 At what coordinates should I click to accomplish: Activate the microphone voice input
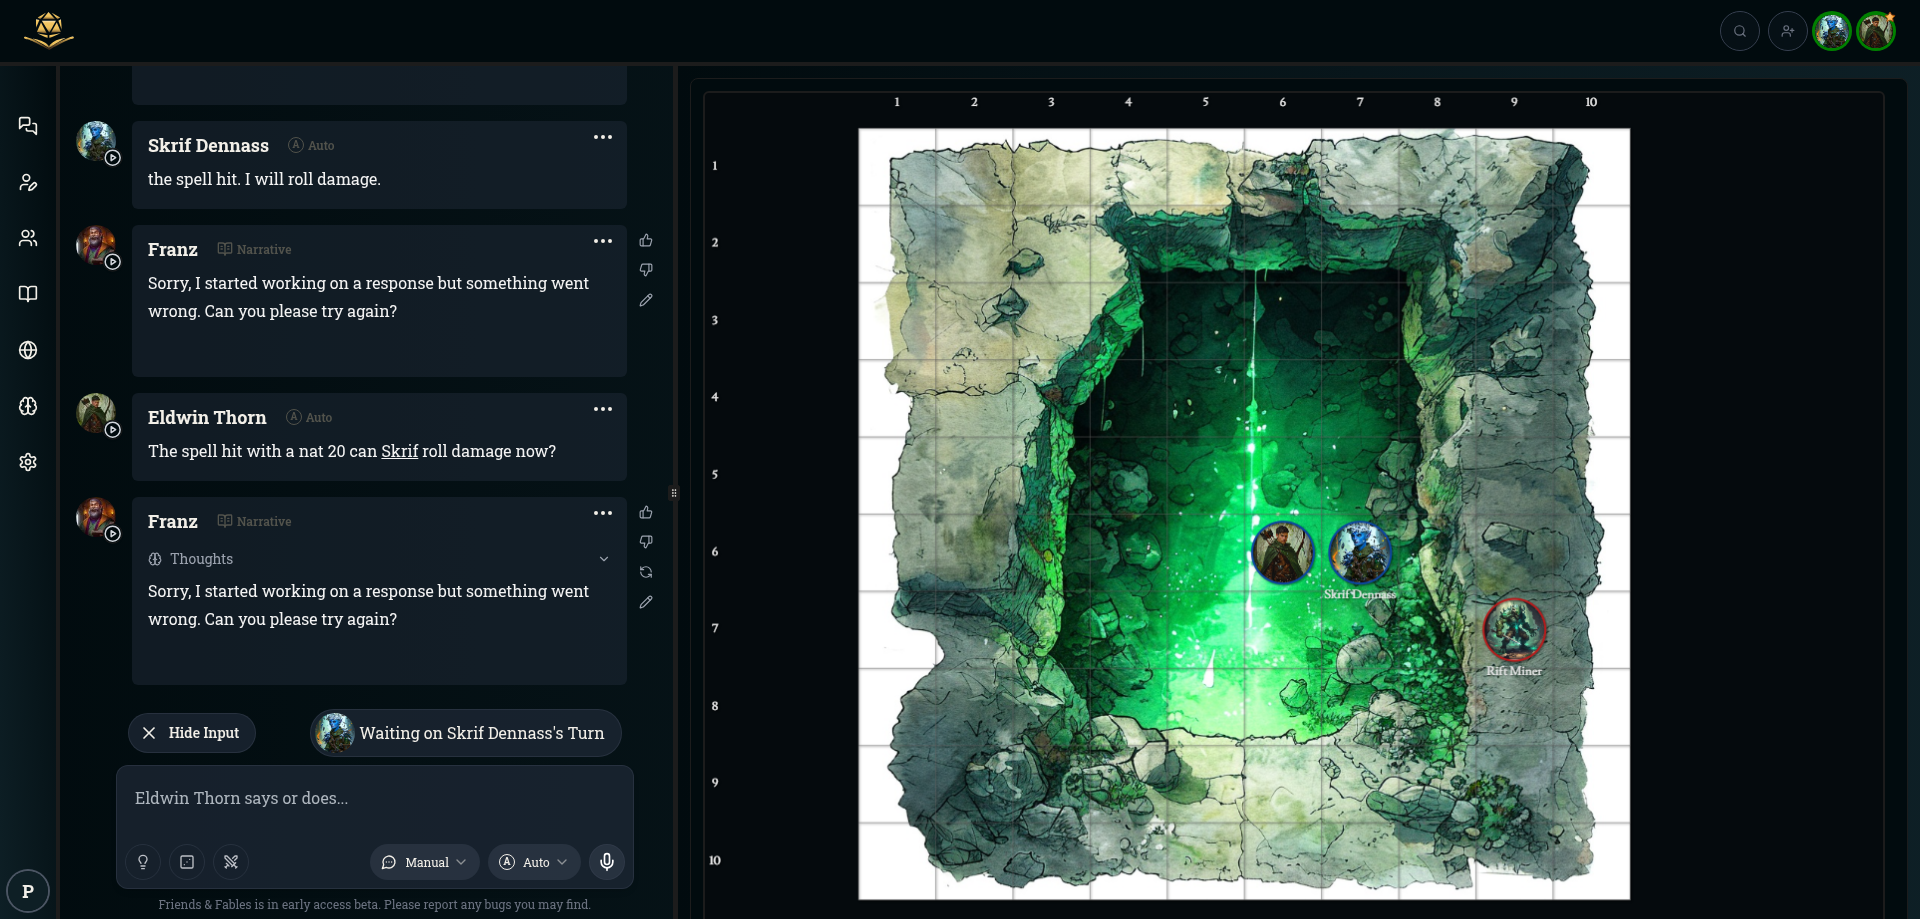click(607, 862)
